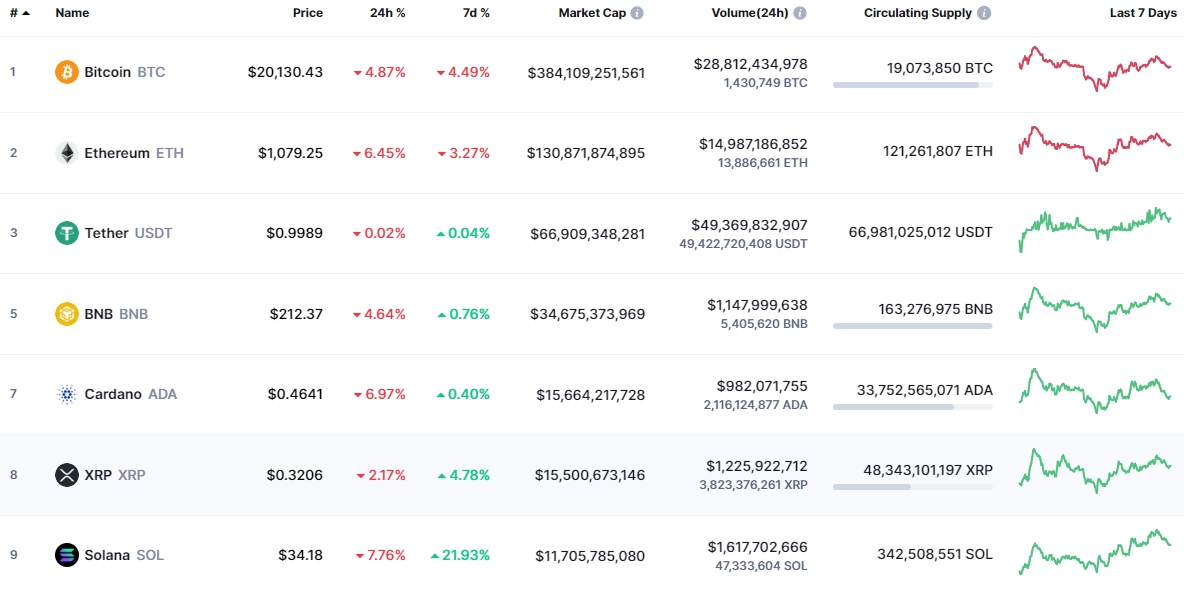Click Solana's 21.93% seven-day change
1184x590 pixels.
(460, 555)
